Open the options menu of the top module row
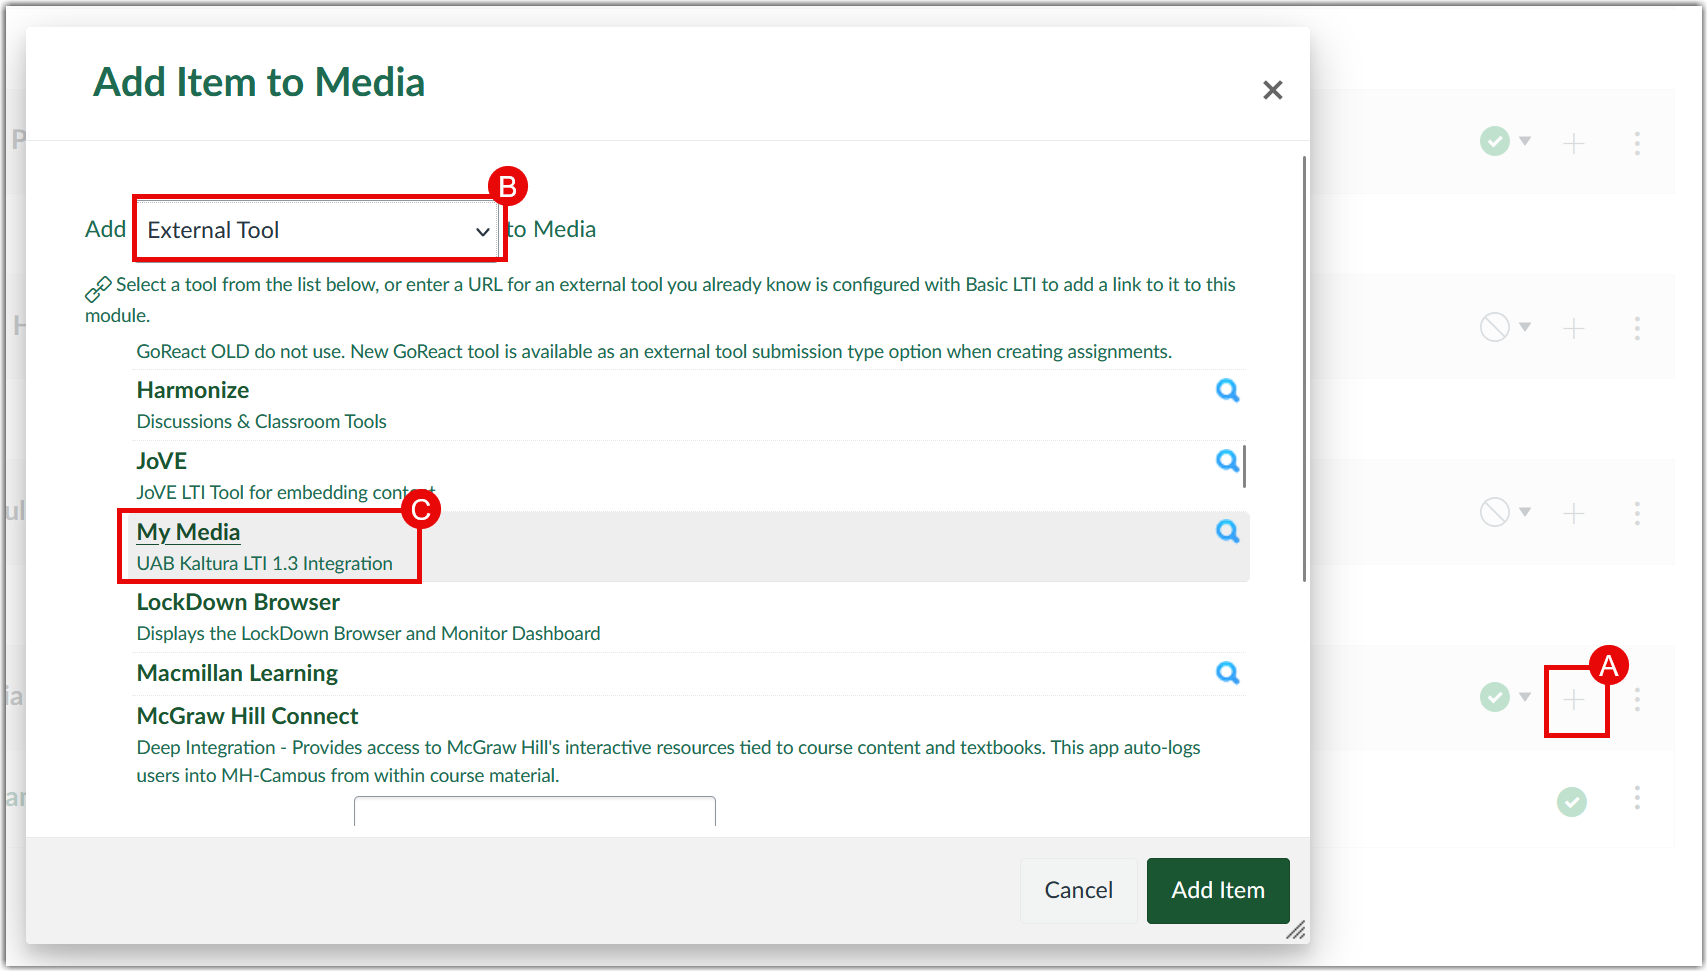1708x972 pixels. coord(1637,143)
